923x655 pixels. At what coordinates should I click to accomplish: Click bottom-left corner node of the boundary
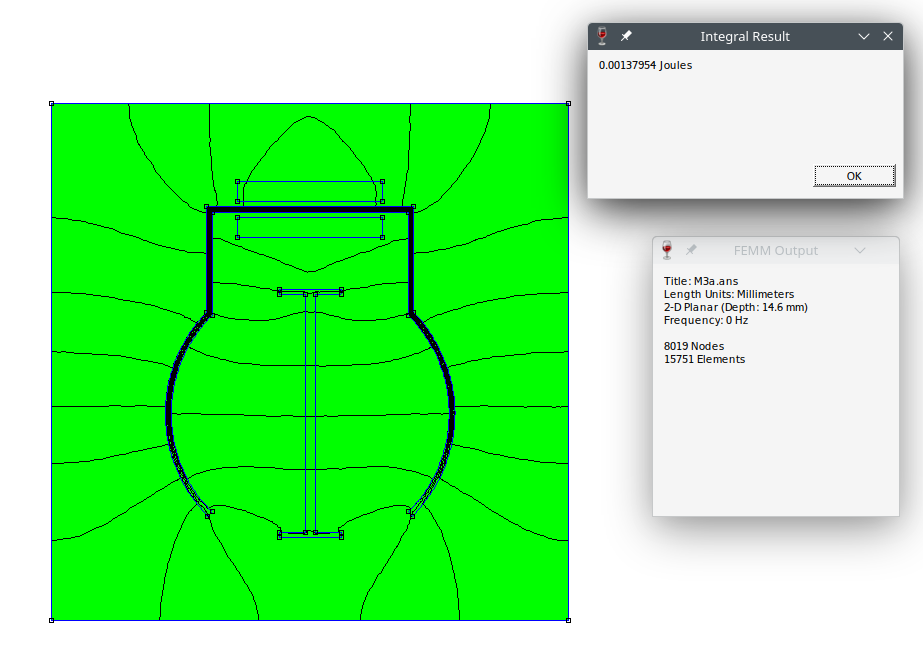coord(51,620)
